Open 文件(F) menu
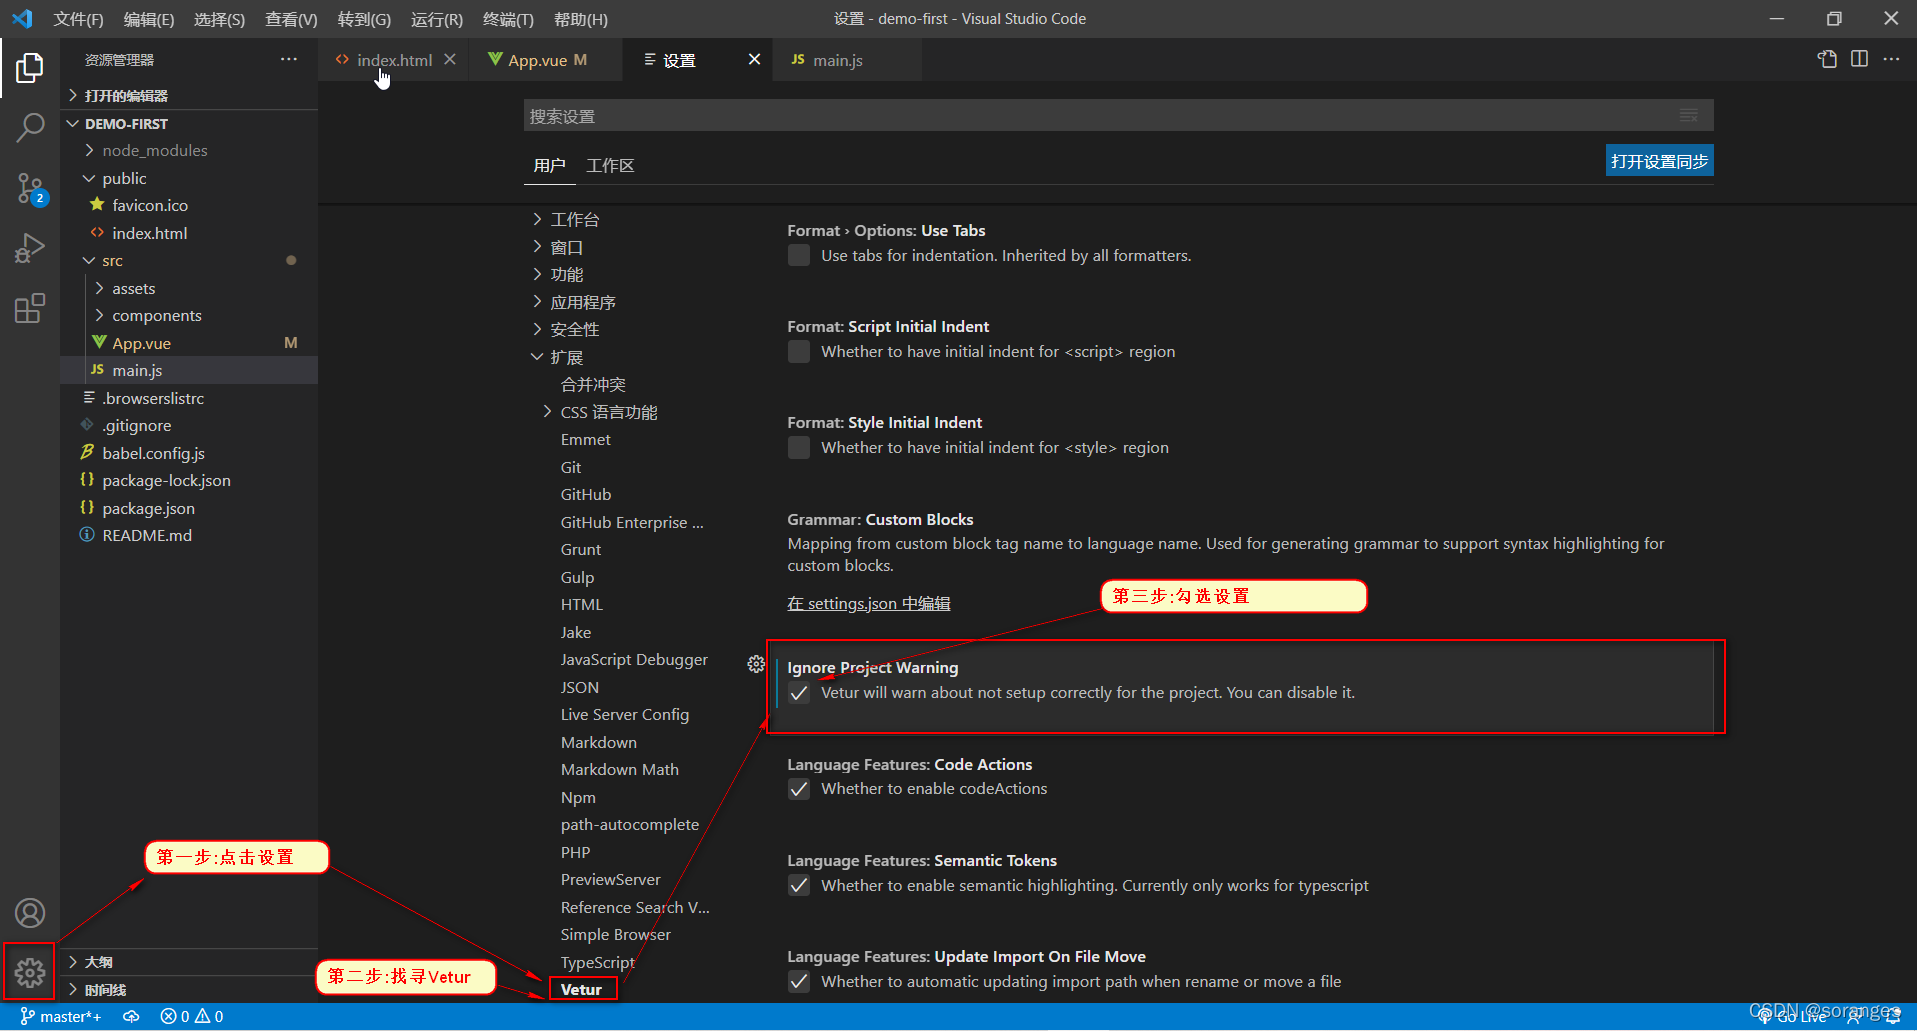Viewport: 1917px width, 1031px height. [x=78, y=19]
